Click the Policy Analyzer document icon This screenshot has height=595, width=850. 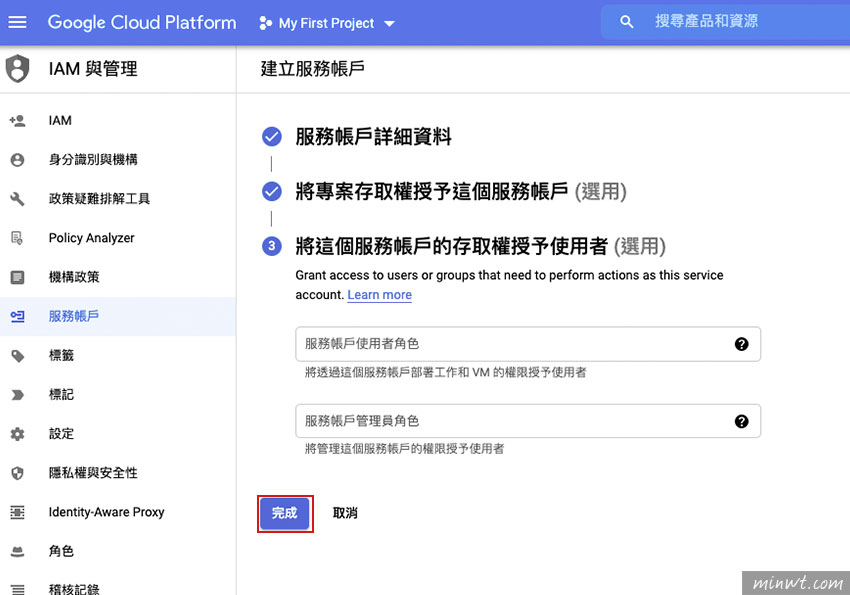pos(17,238)
